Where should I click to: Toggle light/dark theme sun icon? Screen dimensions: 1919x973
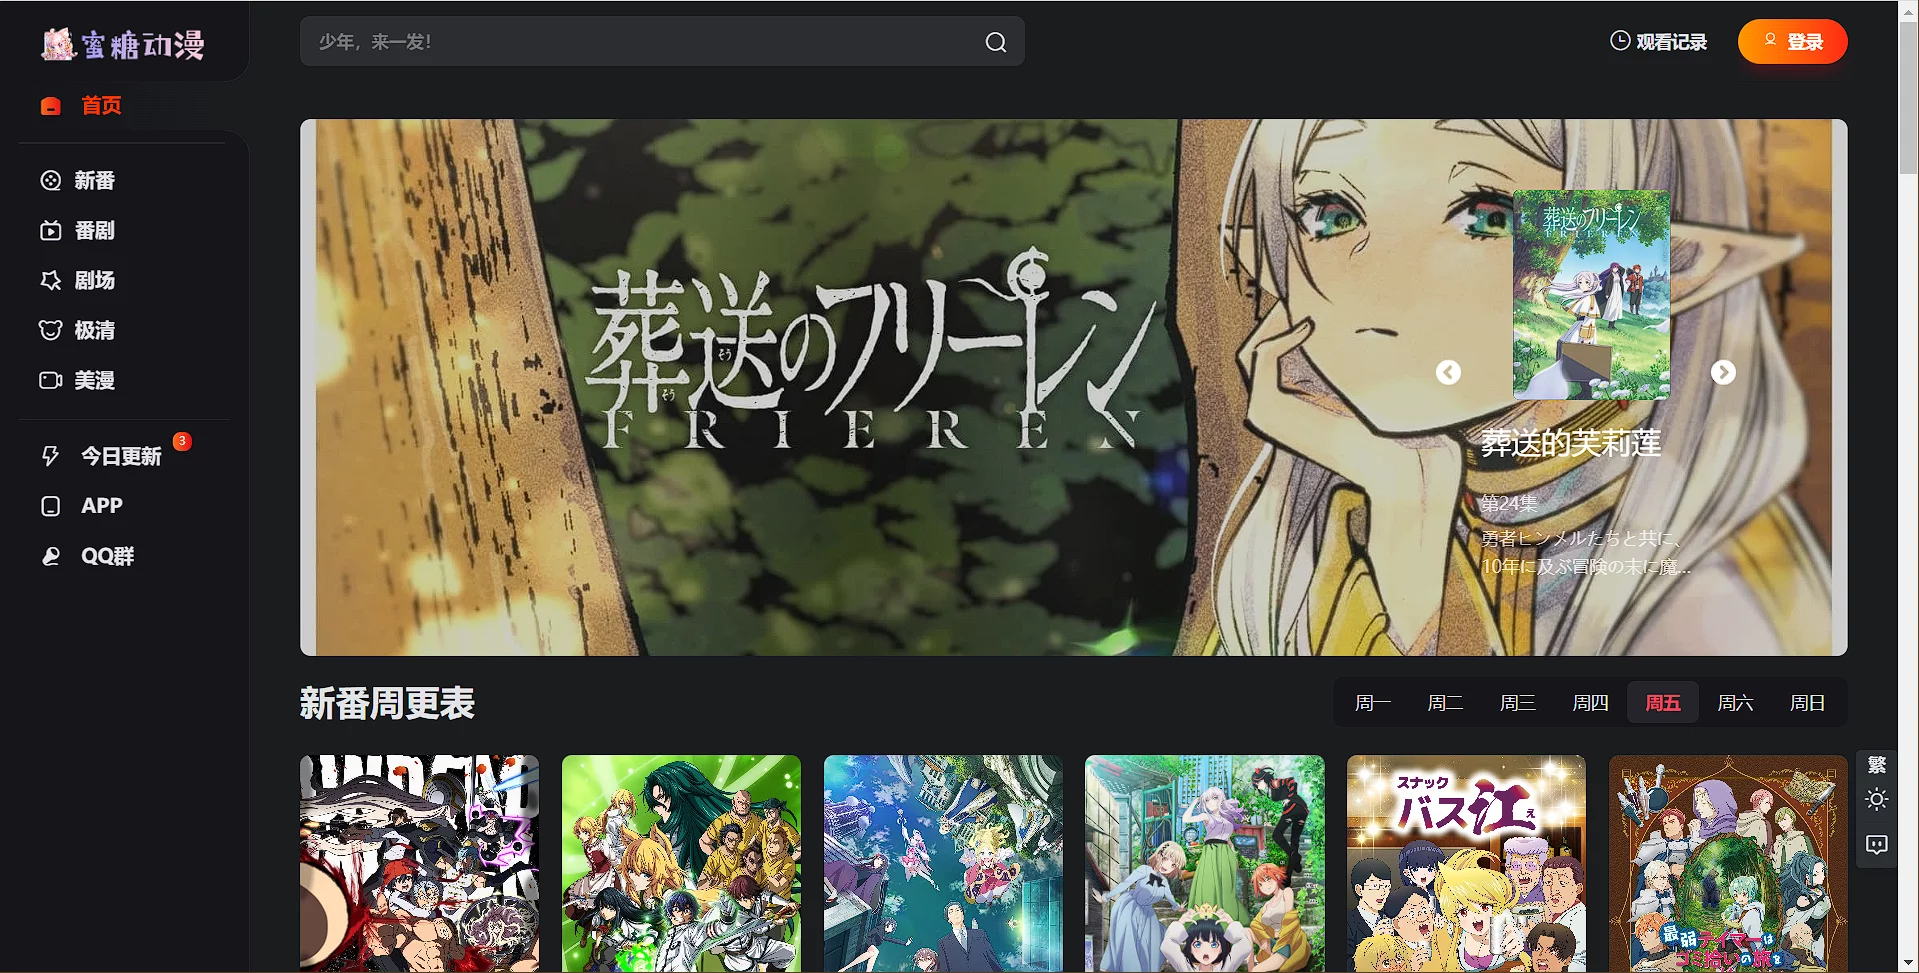pos(1876,800)
